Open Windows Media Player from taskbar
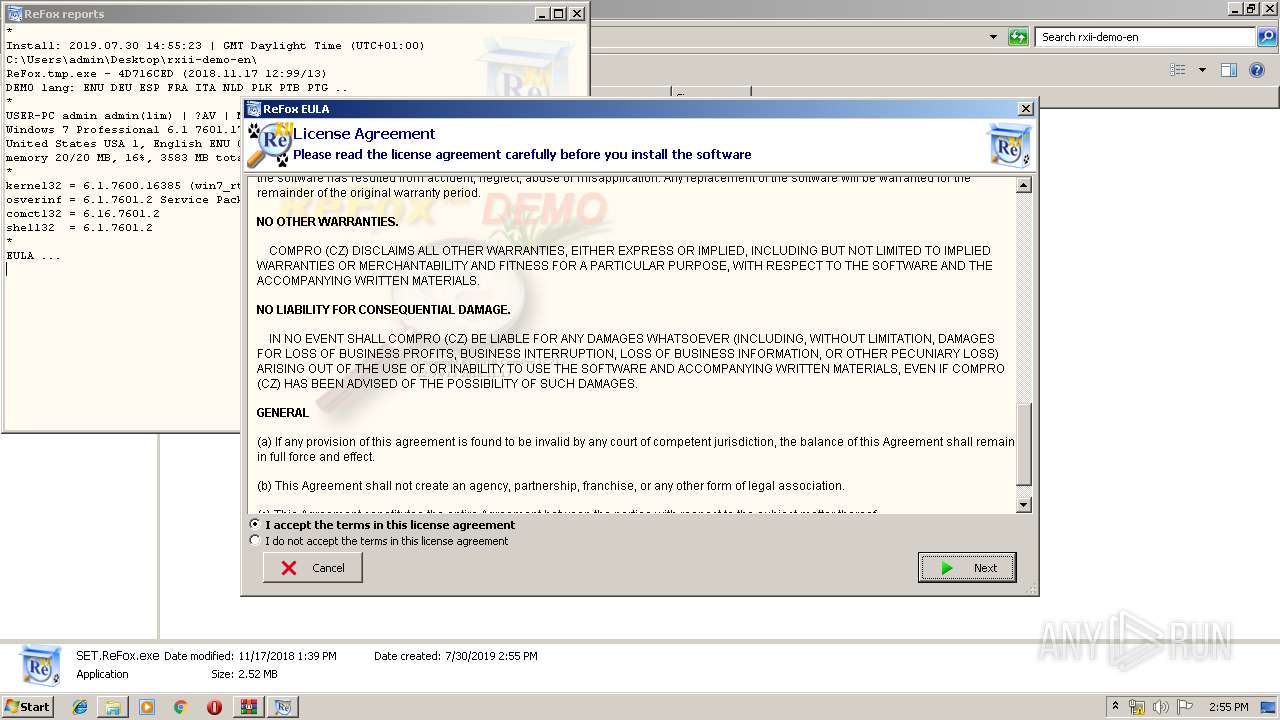The width and height of the screenshot is (1280, 720). (147, 707)
